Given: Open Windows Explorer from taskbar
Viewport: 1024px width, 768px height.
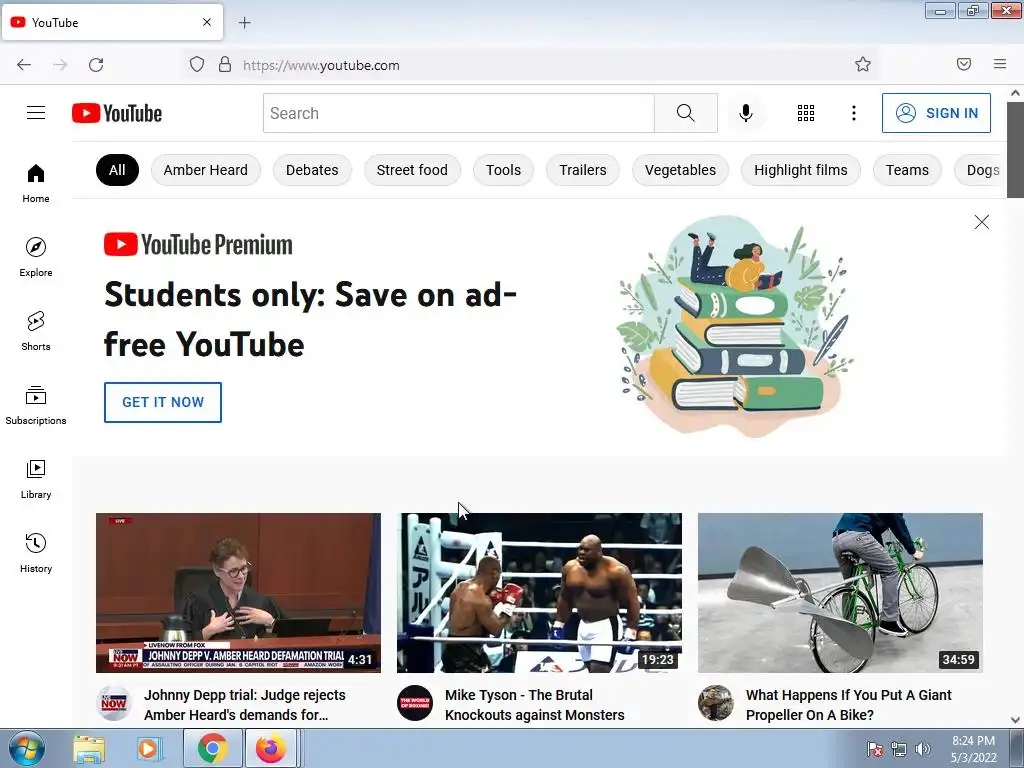Looking at the screenshot, I should point(89,748).
